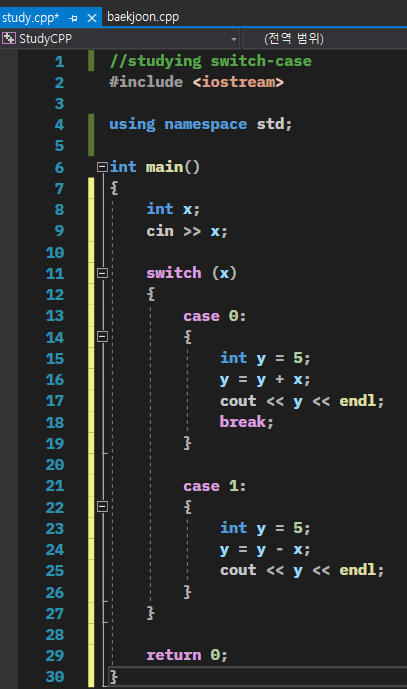407x689 pixels.
Task: Click cout statement on line 17
Action: [x=302, y=401]
